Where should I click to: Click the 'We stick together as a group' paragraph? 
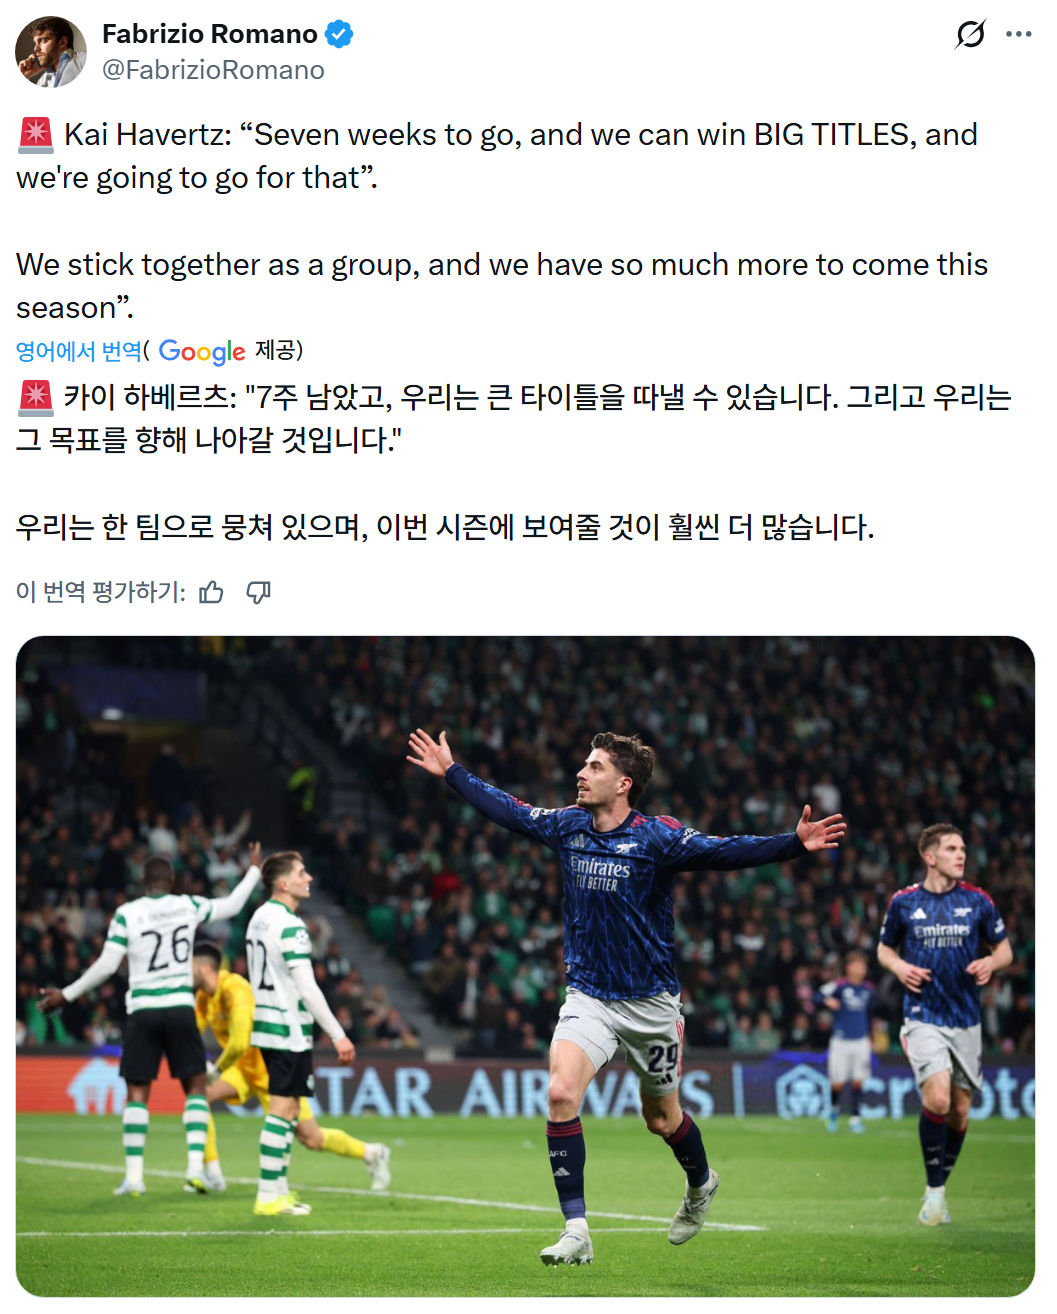[500, 265]
